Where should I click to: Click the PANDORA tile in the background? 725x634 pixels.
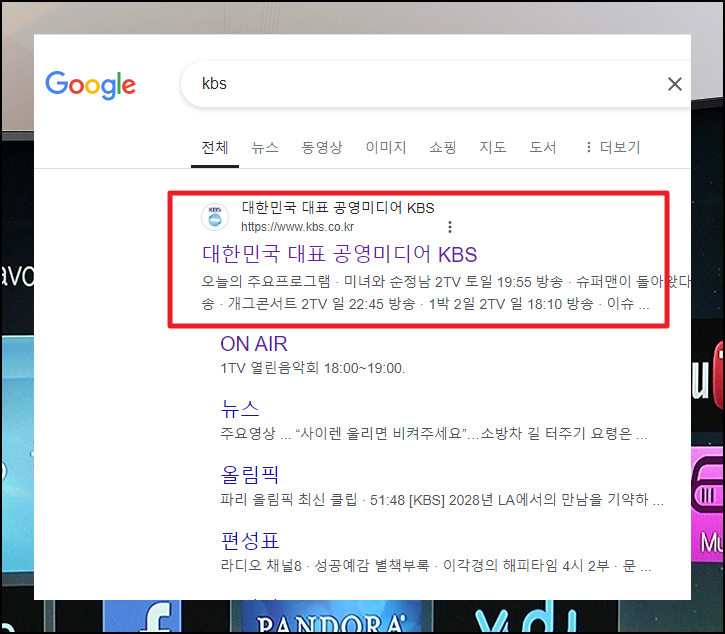tap(332, 616)
